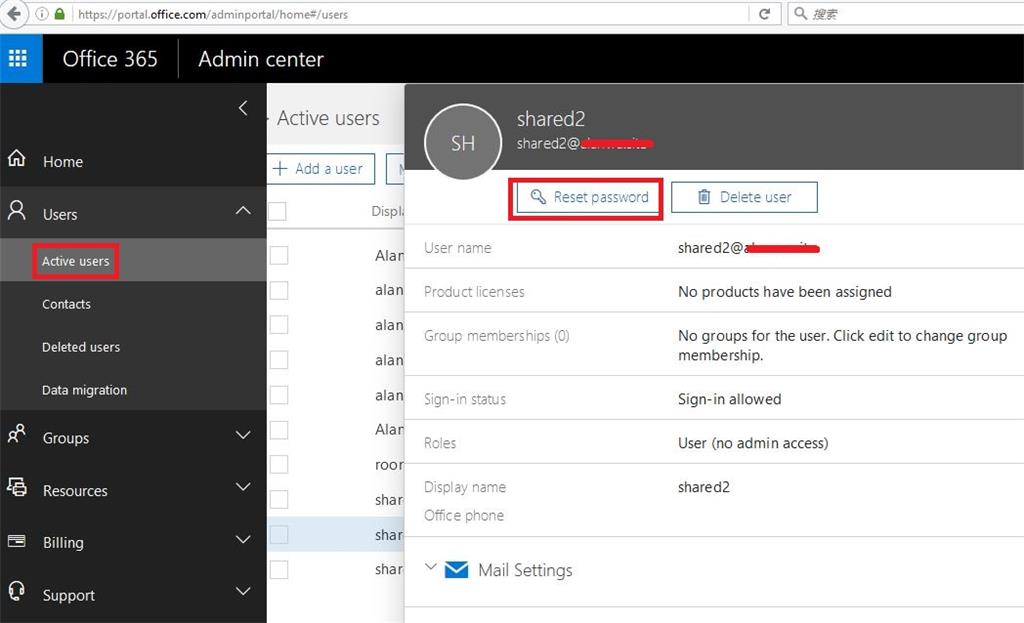Click the plus icon beside Add a user

(280, 168)
